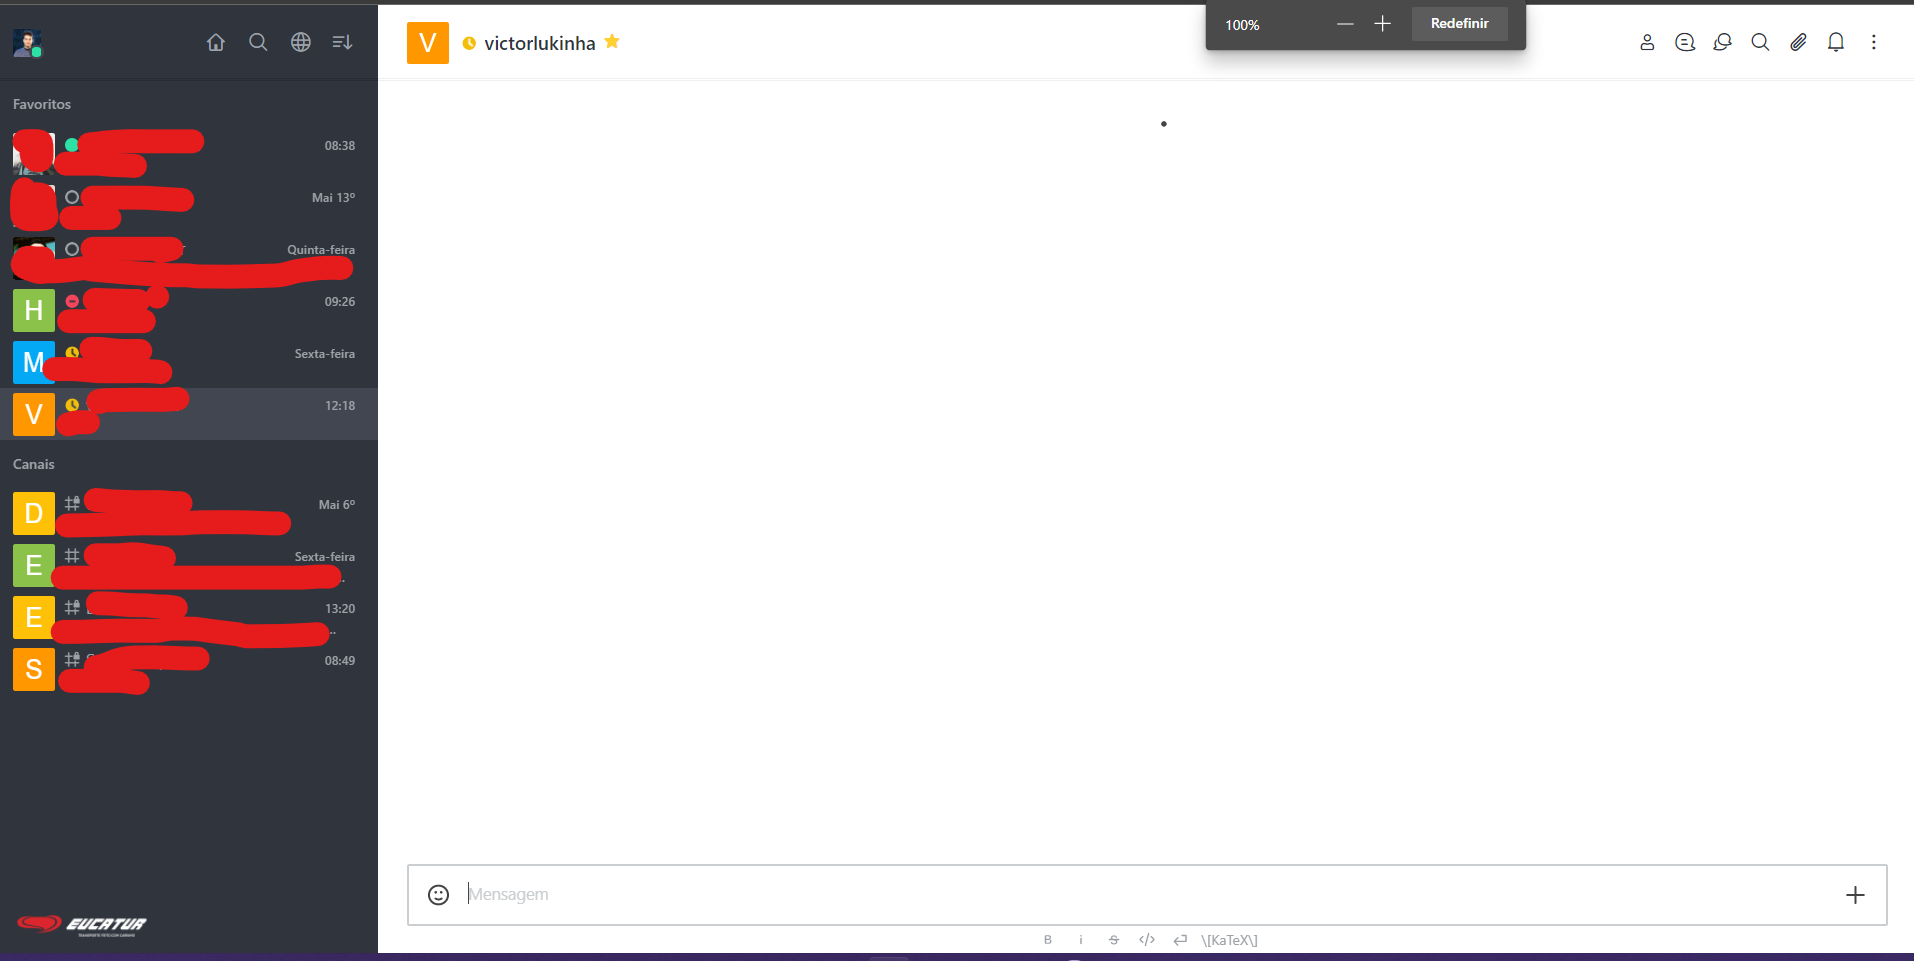
Task: Open the kebab more options menu
Action: tap(1874, 42)
